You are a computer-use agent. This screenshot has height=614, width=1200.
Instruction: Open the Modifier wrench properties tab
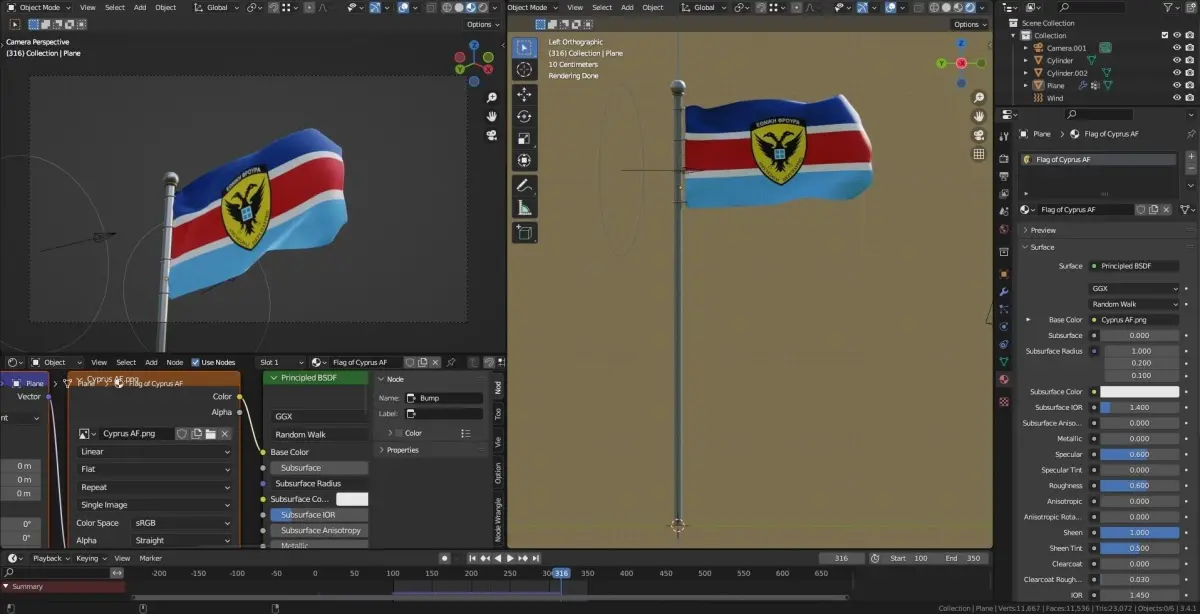tap(1004, 291)
